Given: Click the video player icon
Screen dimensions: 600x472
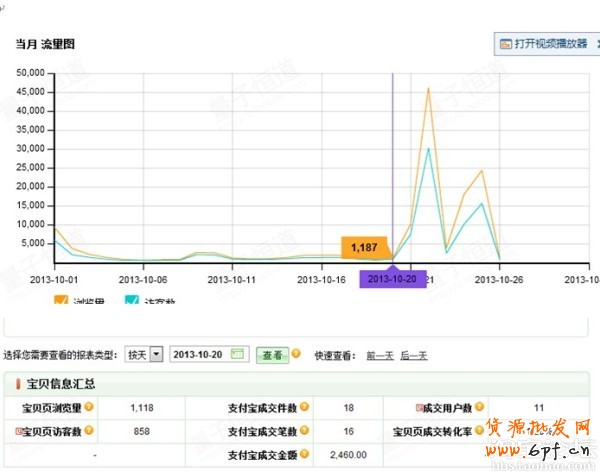Looking at the screenshot, I should coord(506,44).
